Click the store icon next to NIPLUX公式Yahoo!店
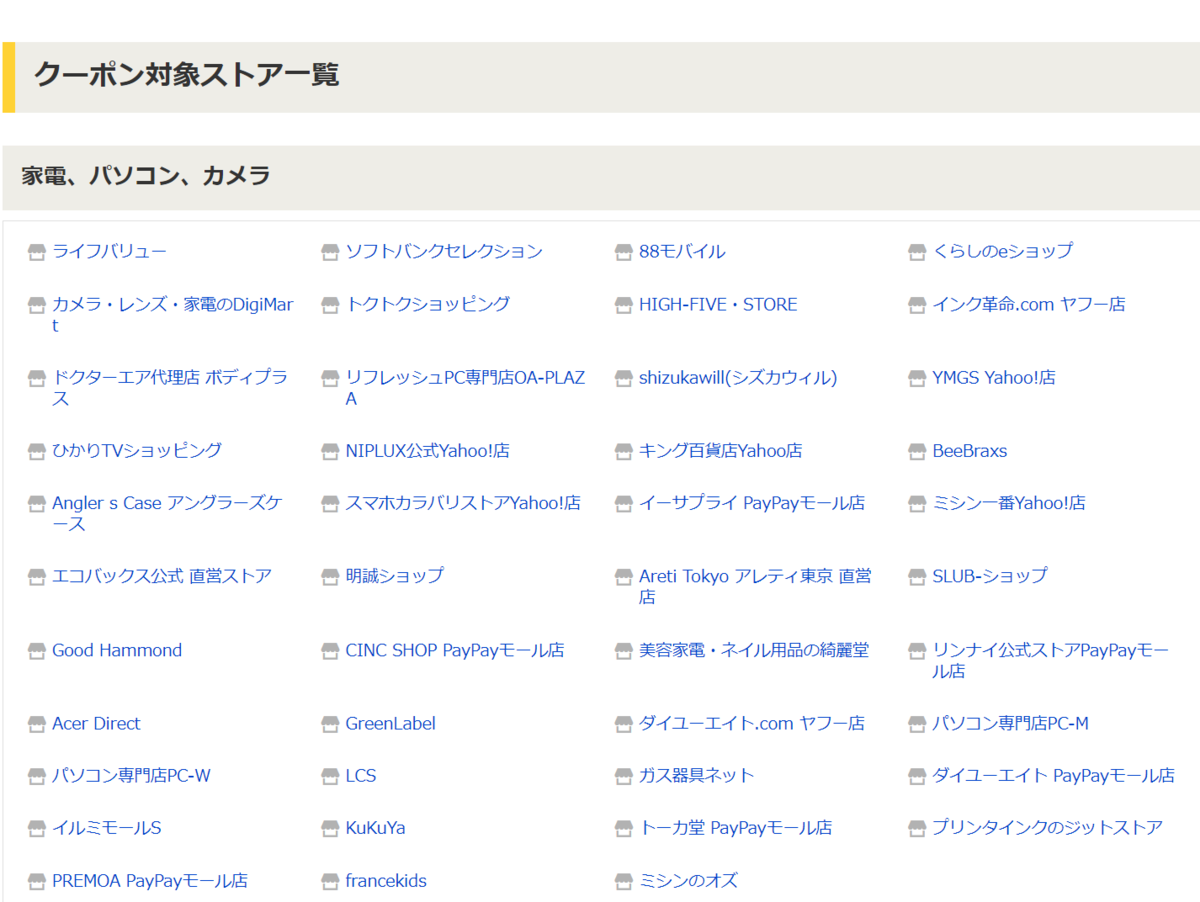The height and width of the screenshot is (902, 1200). 330,451
